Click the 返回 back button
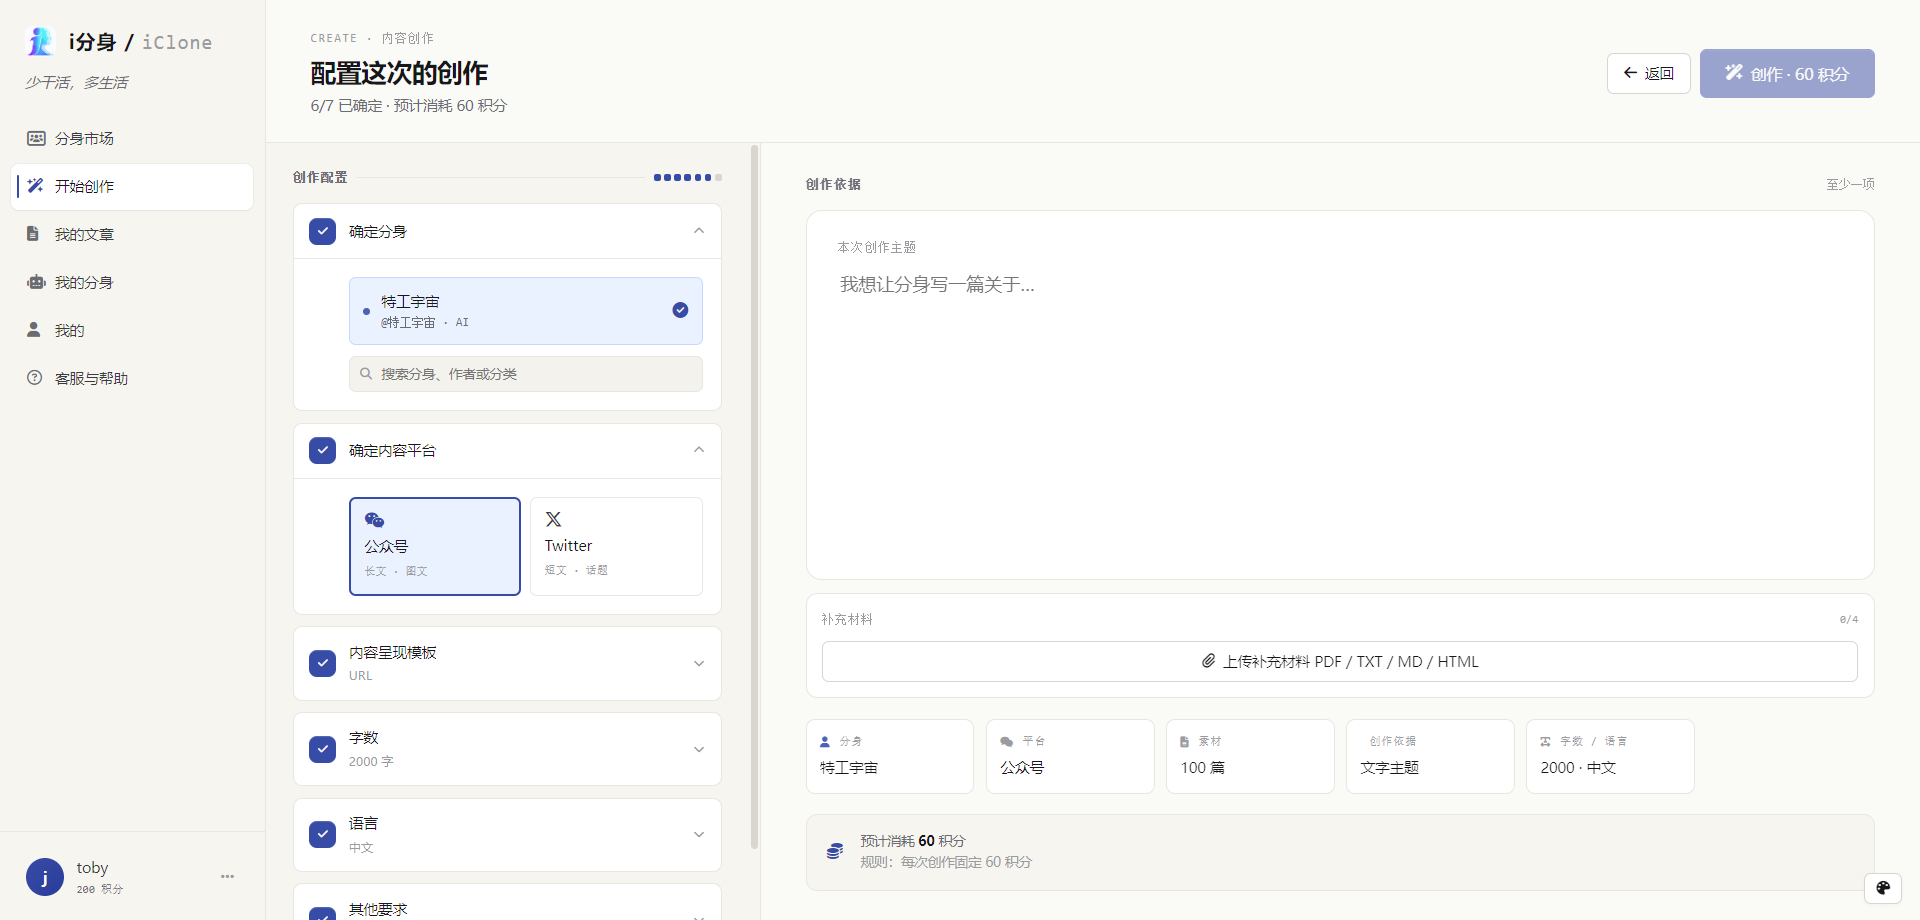 [1648, 73]
